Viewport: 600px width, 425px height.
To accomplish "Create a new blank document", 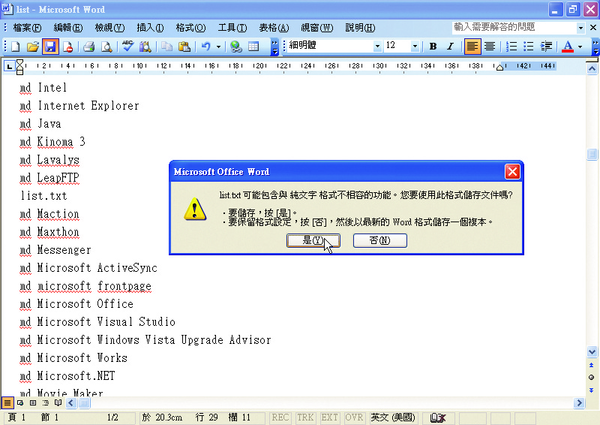I will pyautogui.click(x=16, y=47).
